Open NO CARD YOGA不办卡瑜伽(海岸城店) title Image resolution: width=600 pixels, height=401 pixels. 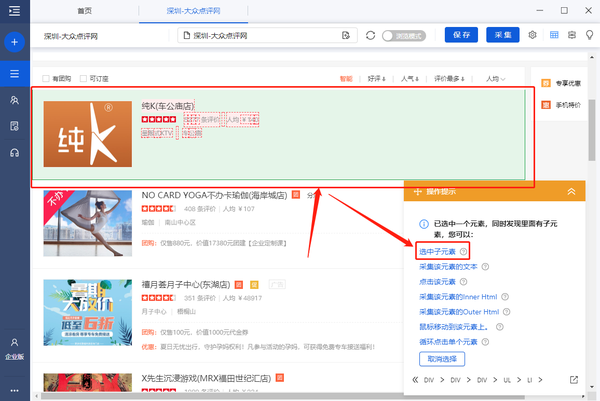(x=214, y=195)
